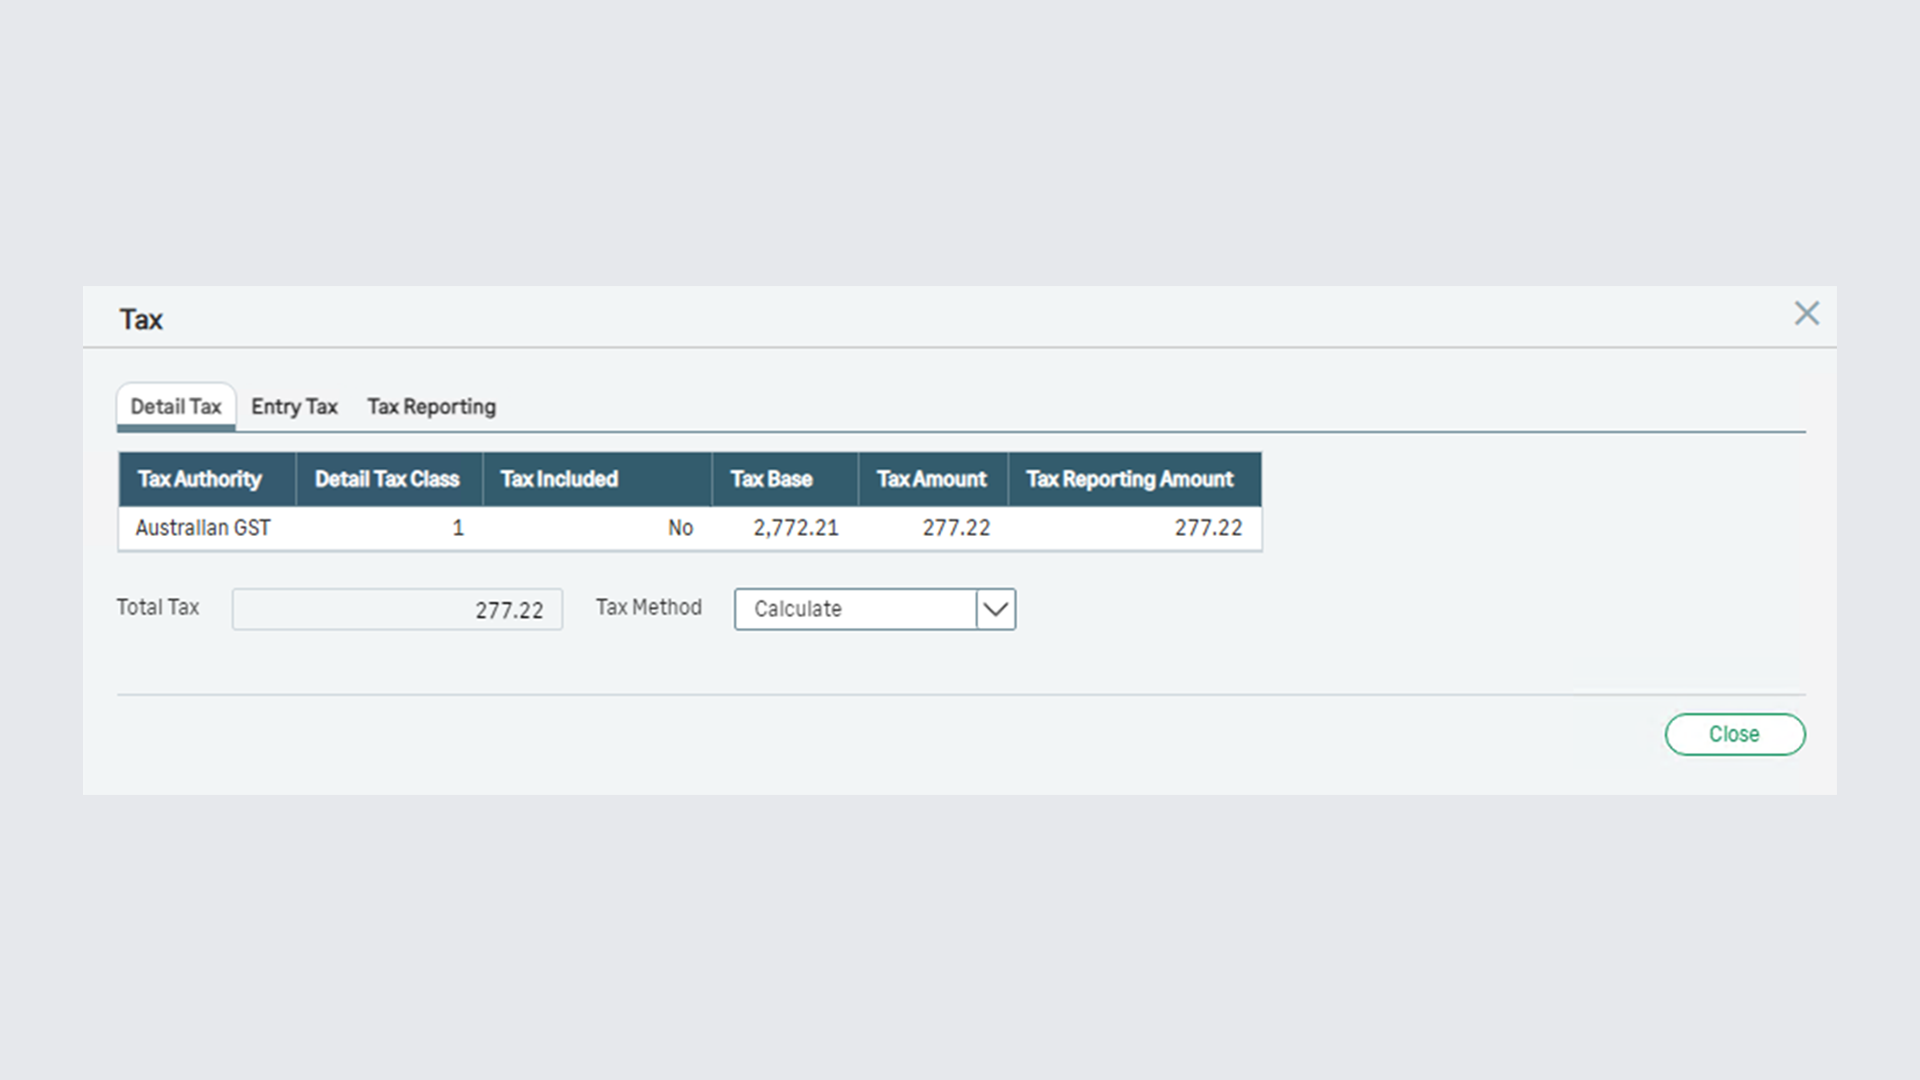Select the Tax Amount value 277.22
1920x1080 pixels.
[x=956, y=528]
